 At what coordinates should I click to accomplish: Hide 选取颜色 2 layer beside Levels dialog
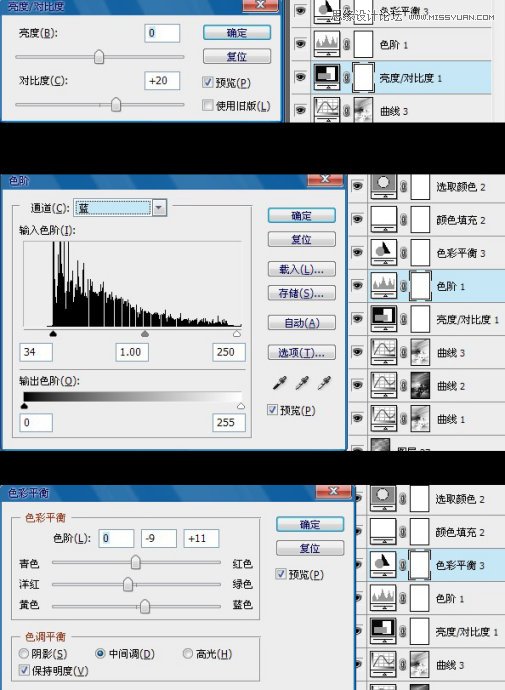click(x=357, y=186)
